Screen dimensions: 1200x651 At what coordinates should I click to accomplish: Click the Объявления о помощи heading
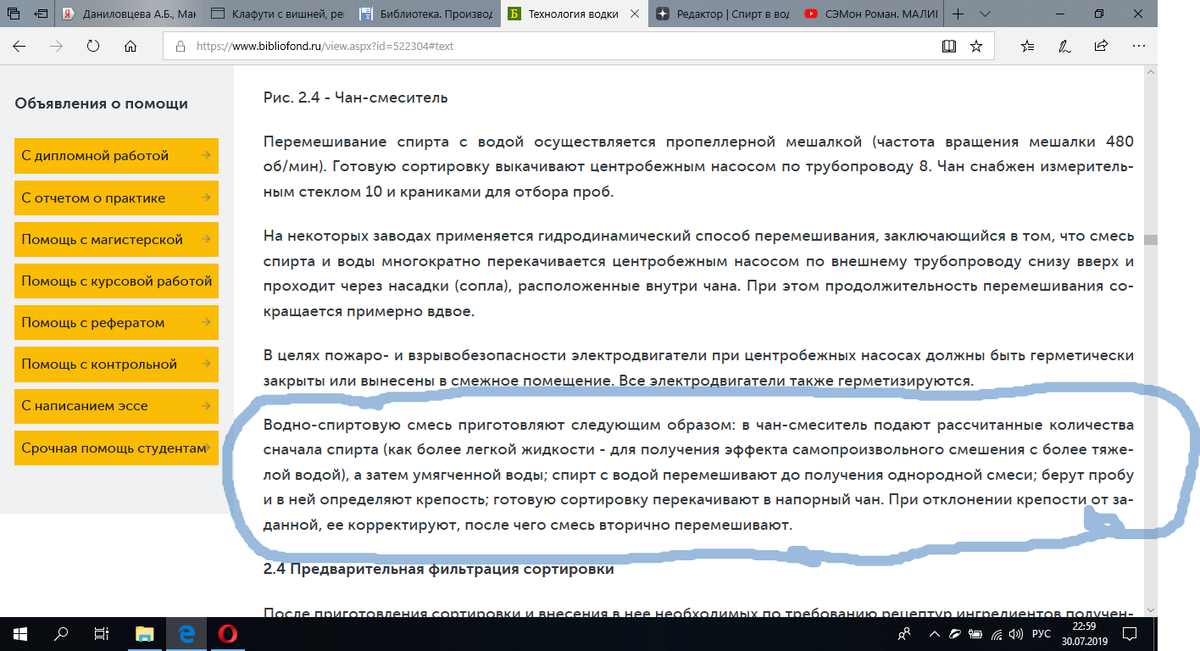tap(101, 103)
